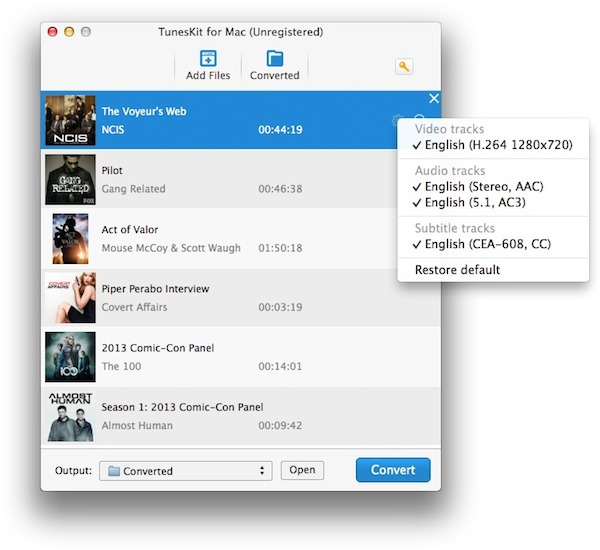Click the gear settings icon on NCIS row
This screenshot has height=550, width=600.
398,120
